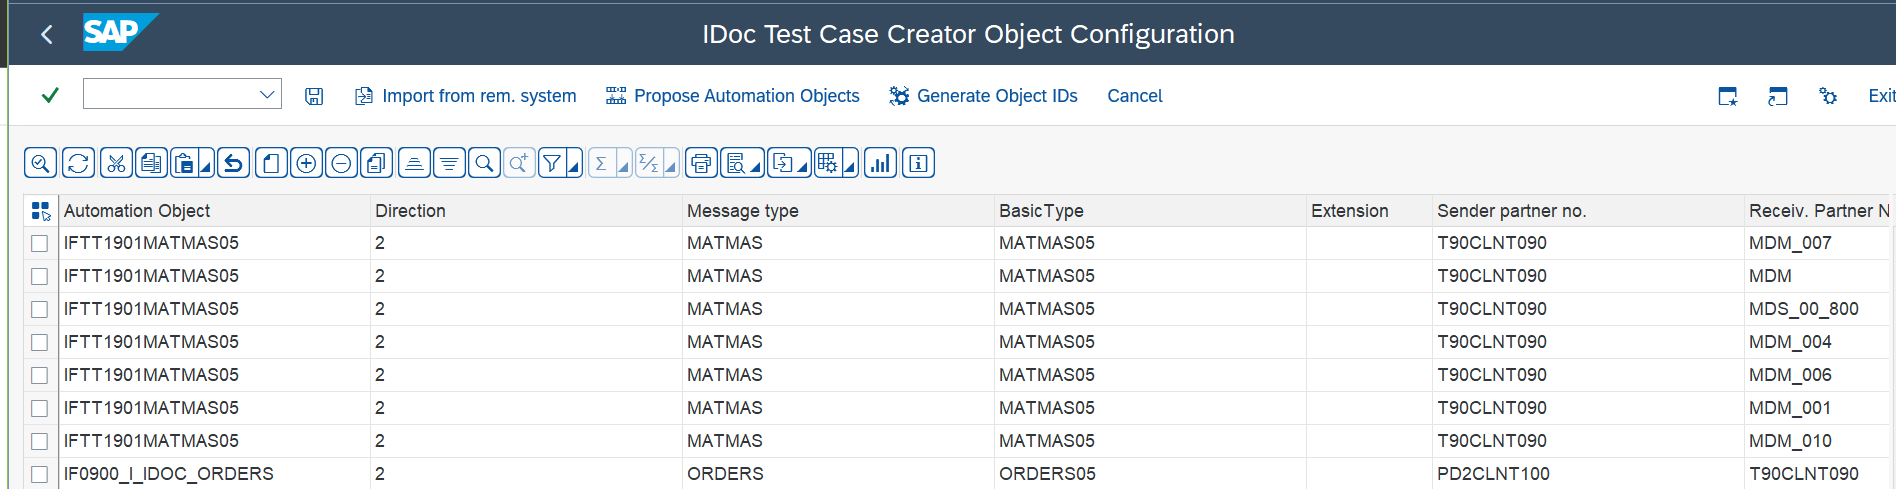1896x489 pixels.
Task: Open the command field dropdown
Action: point(267,95)
